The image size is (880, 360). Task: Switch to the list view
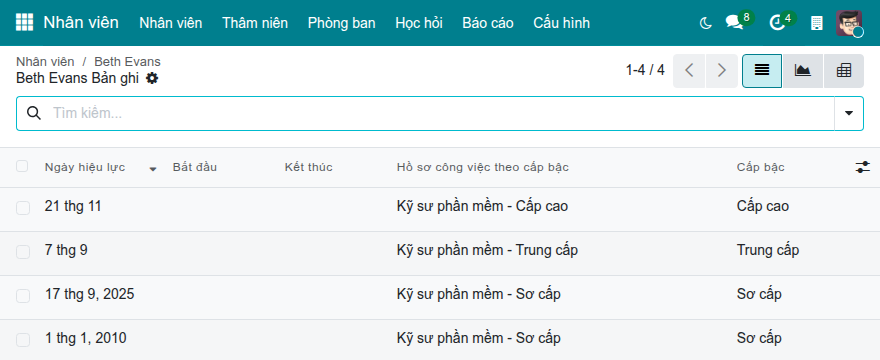pyautogui.click(x=762, y=71)
